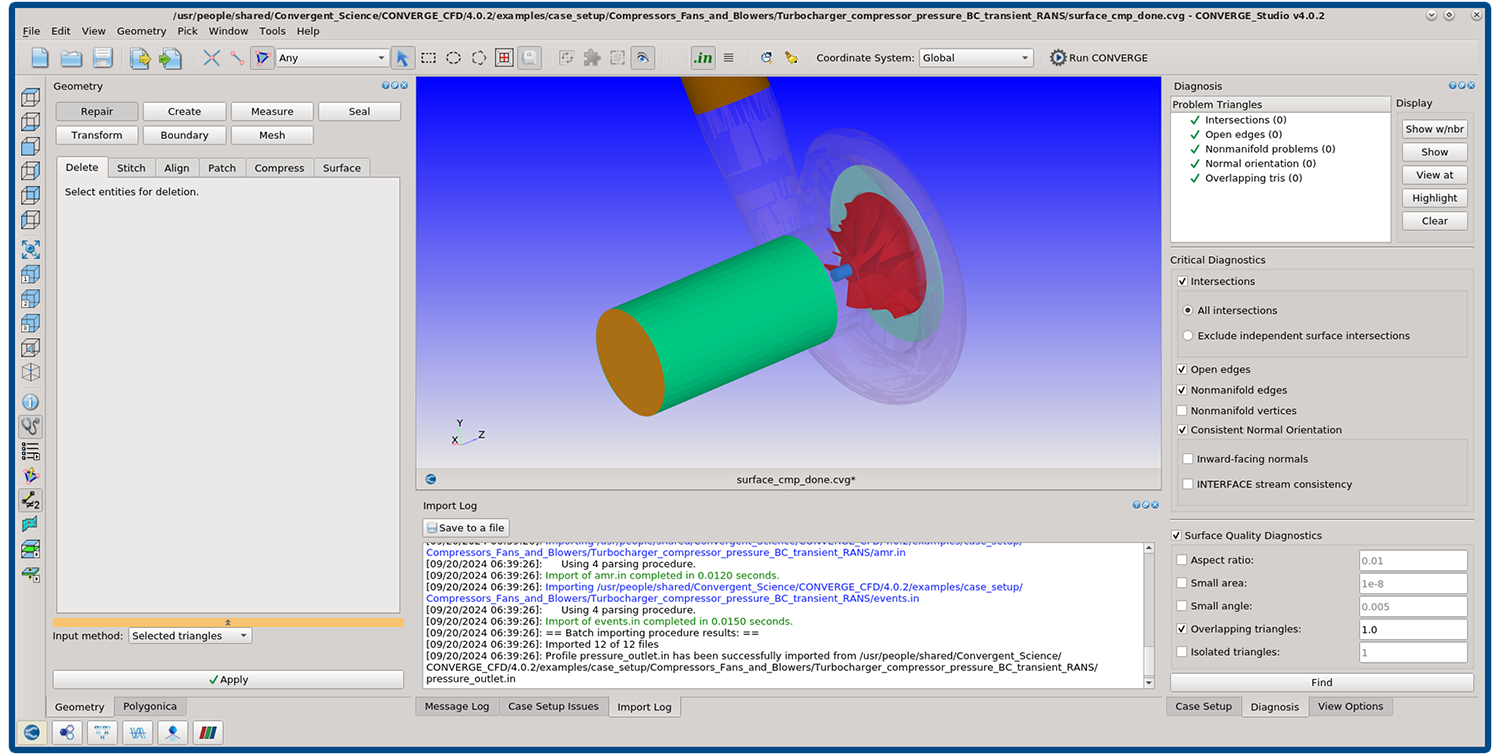Open the Any entity filter dropdown
Viewport: 1500px width, 755px height.
(x=330, y=57)
